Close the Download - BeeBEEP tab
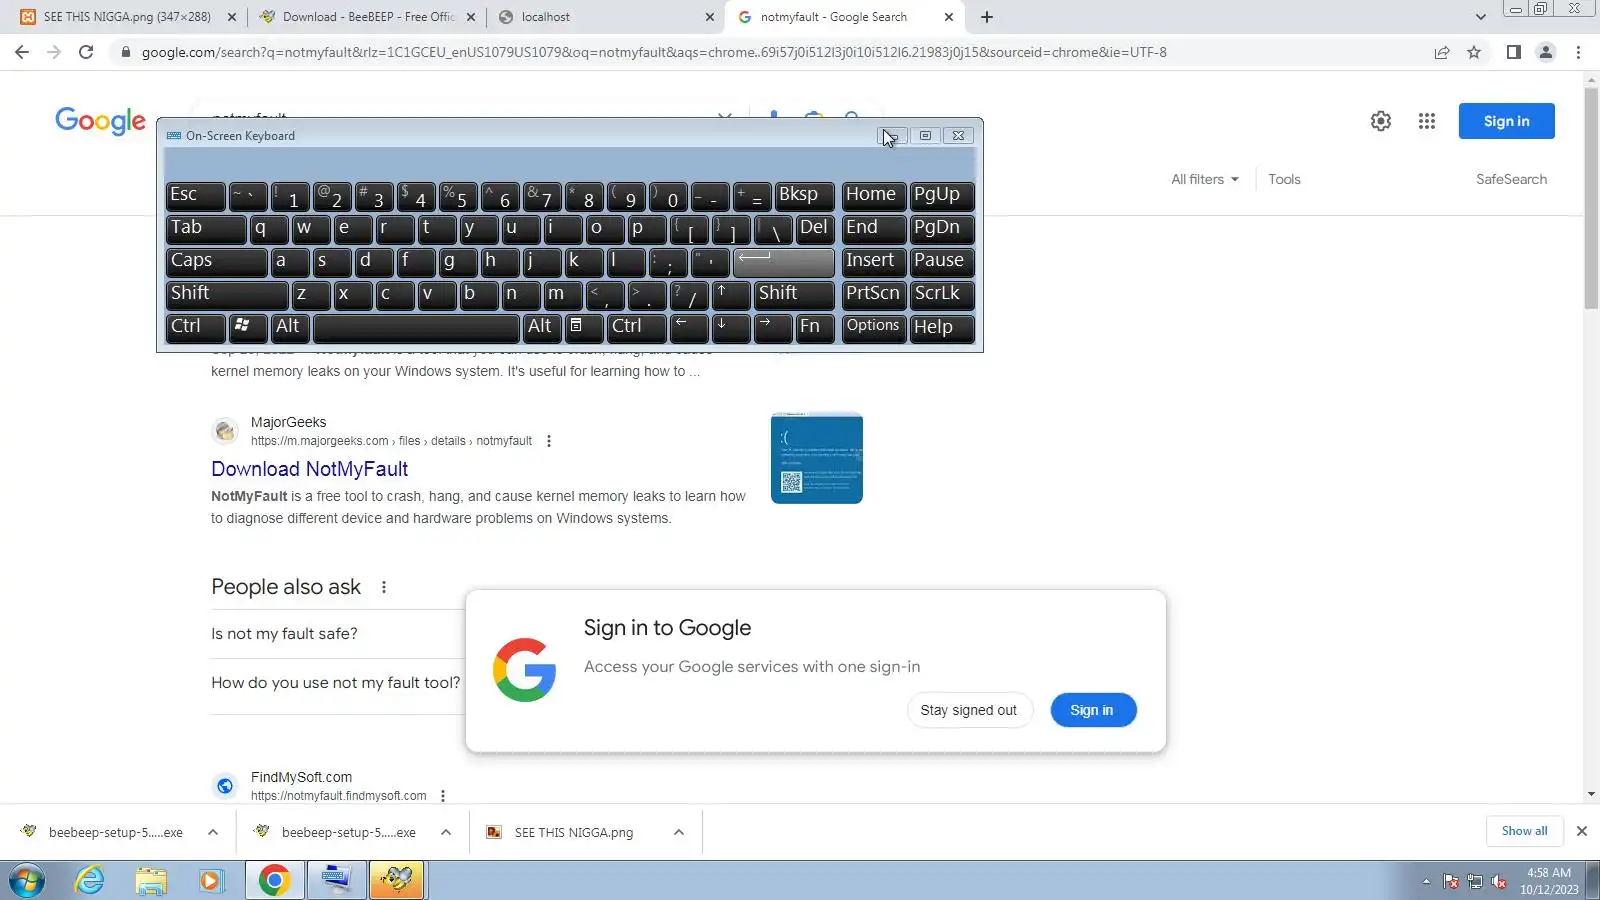The image size is (1600, 900). click(x=471, y=17)
